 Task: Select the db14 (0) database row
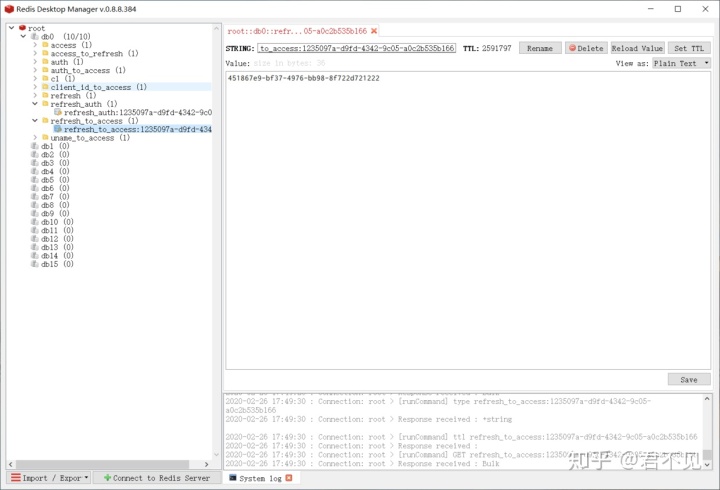[57, 255]
